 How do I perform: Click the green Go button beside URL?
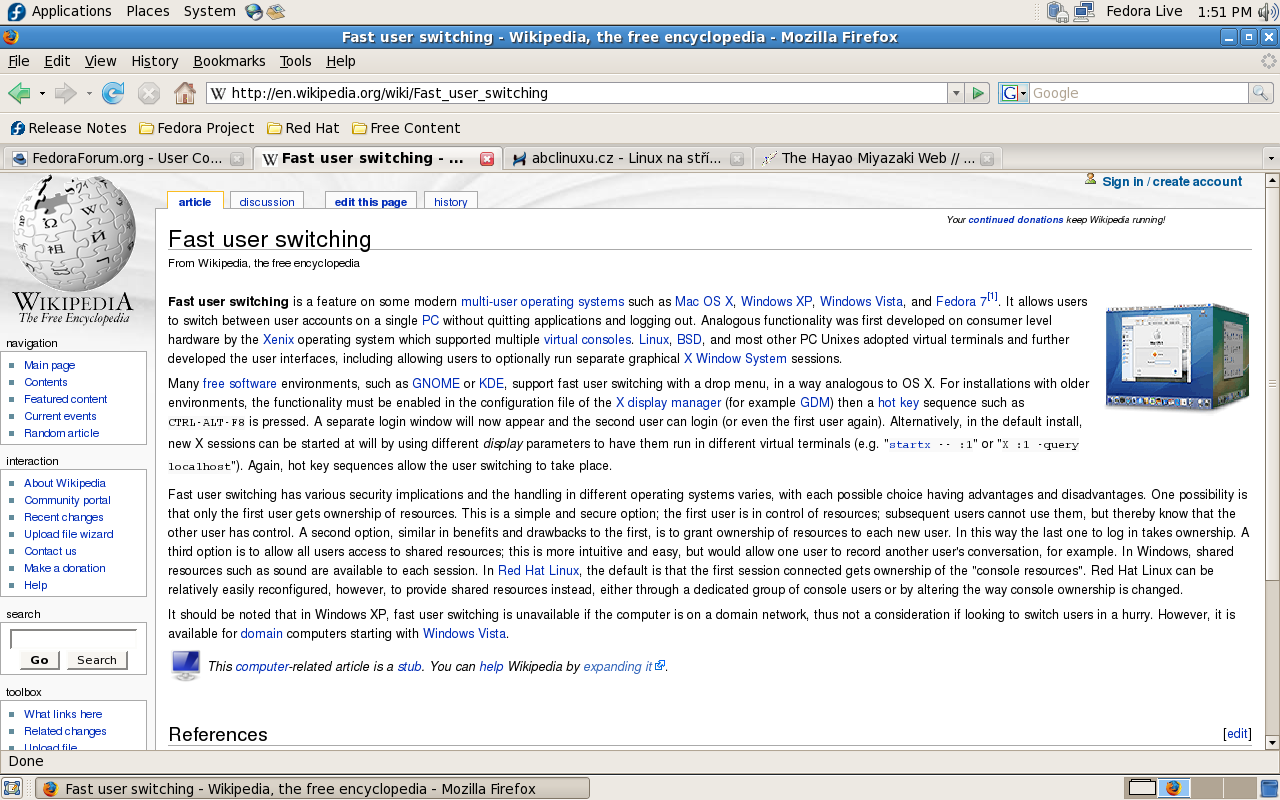[978, 93]
